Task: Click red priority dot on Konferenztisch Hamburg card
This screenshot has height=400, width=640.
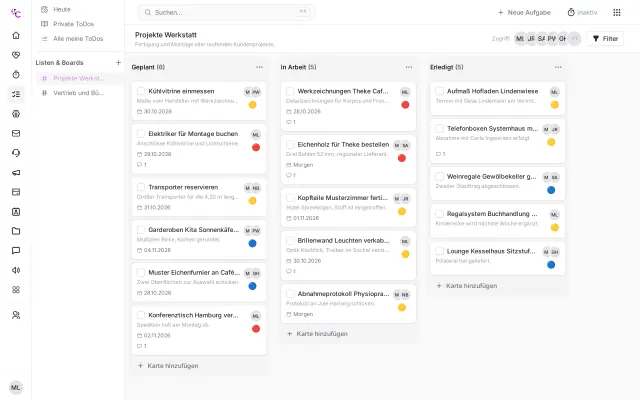Action: (256, 329)
